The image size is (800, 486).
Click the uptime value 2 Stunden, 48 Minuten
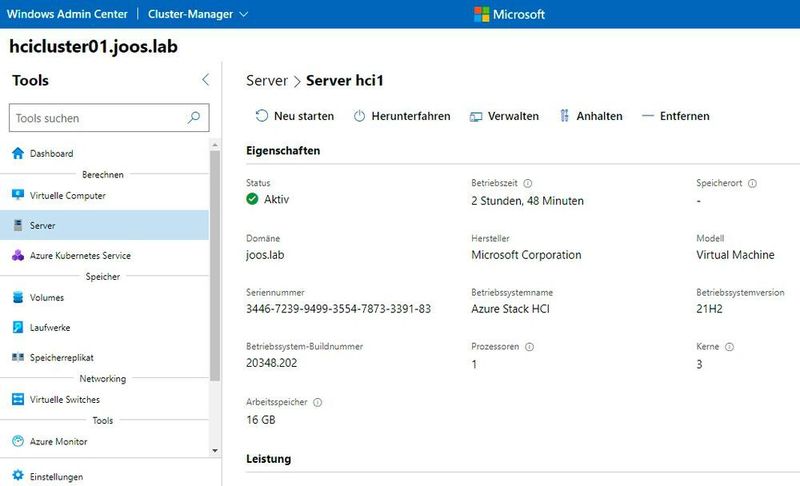(528, 200)
